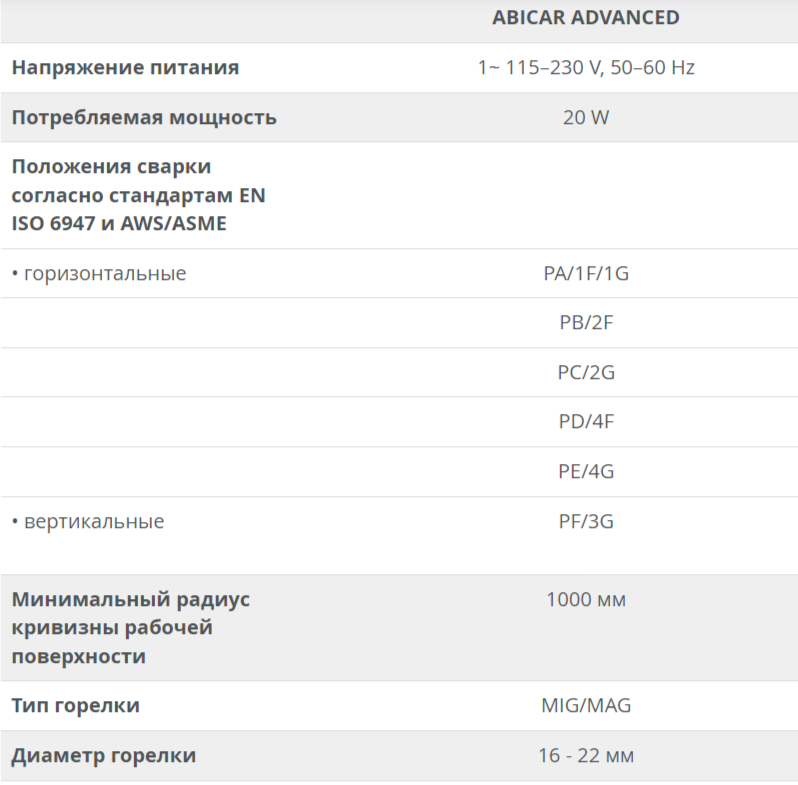This screenshot has height=785, width=798.
Task: Click the 20 W power value
Action: point(586,118)
